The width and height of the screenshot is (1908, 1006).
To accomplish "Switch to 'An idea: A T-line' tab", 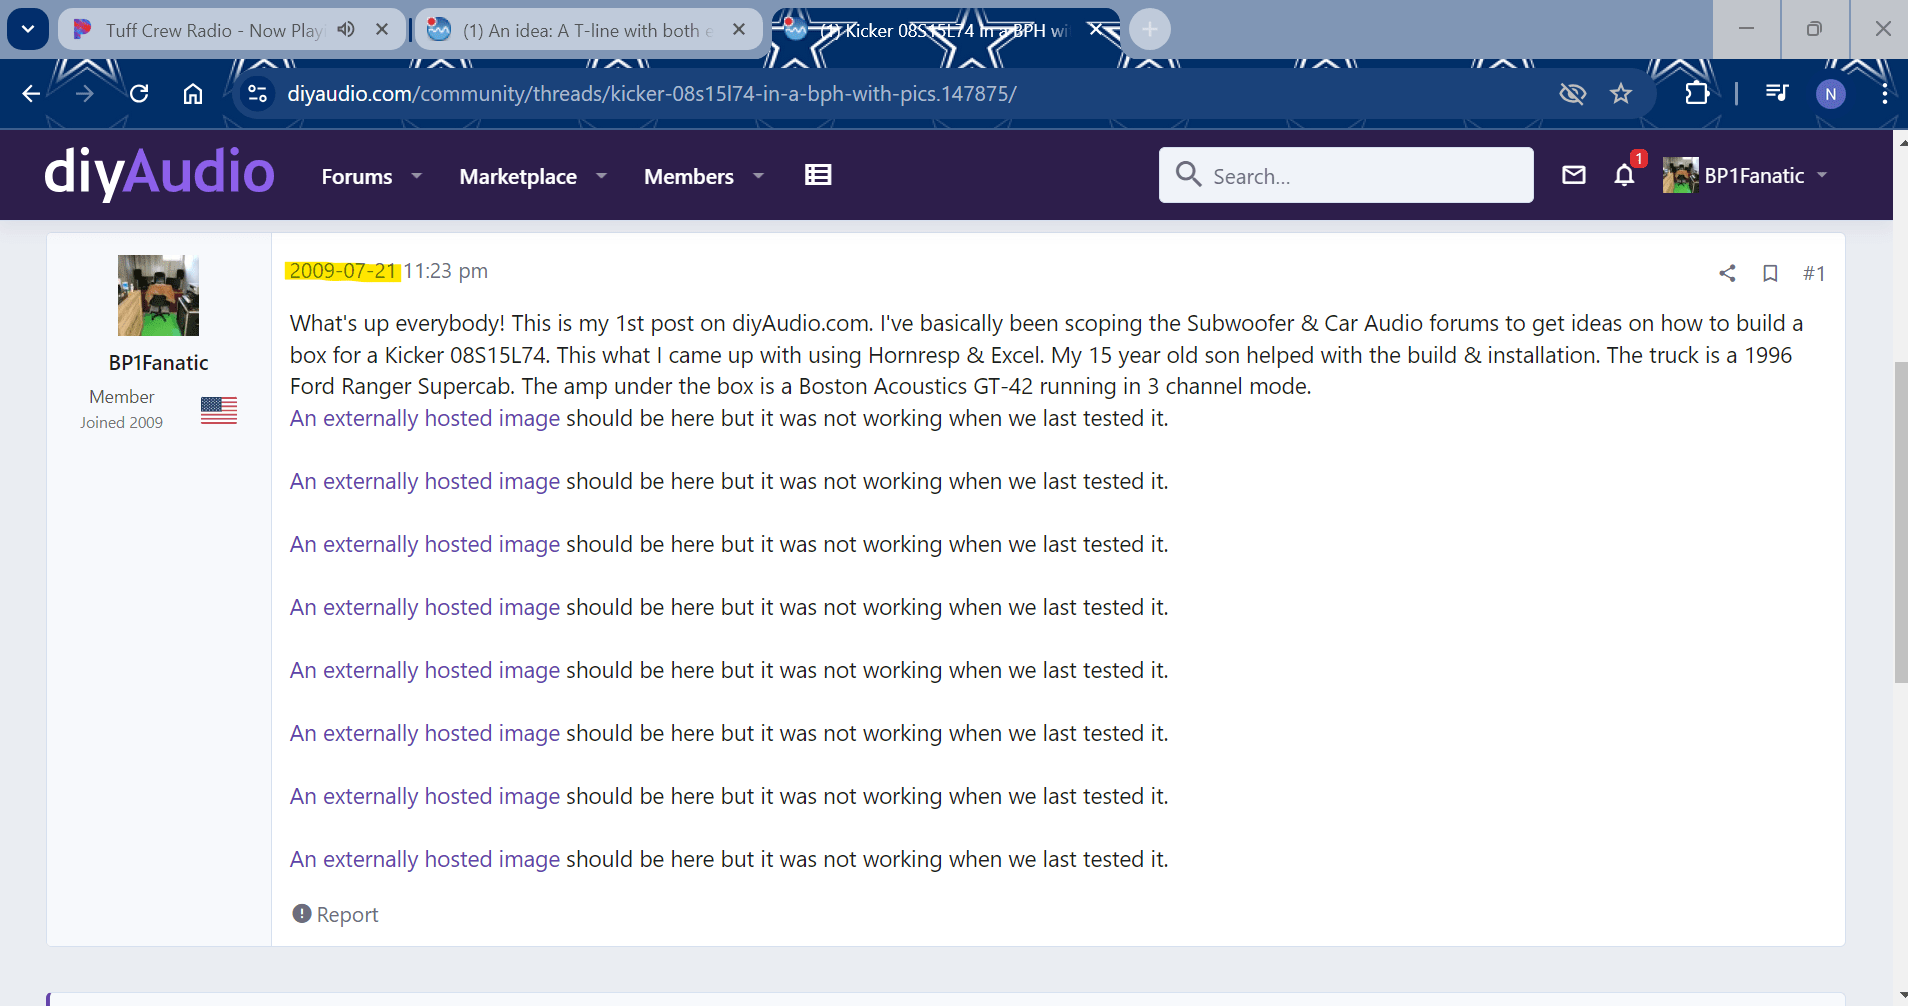I will (588, 30).
